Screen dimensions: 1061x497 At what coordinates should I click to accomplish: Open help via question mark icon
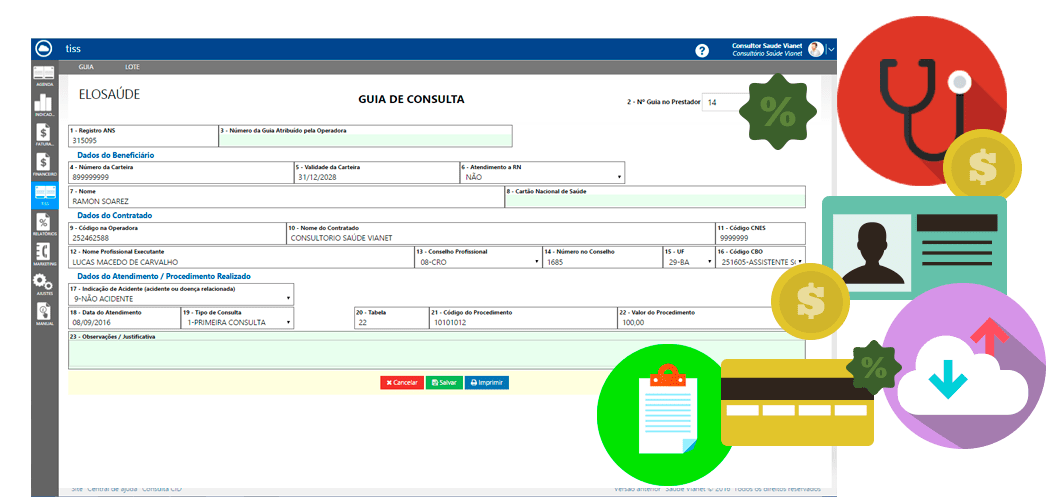pyautogui.click(x=702, y=50)
